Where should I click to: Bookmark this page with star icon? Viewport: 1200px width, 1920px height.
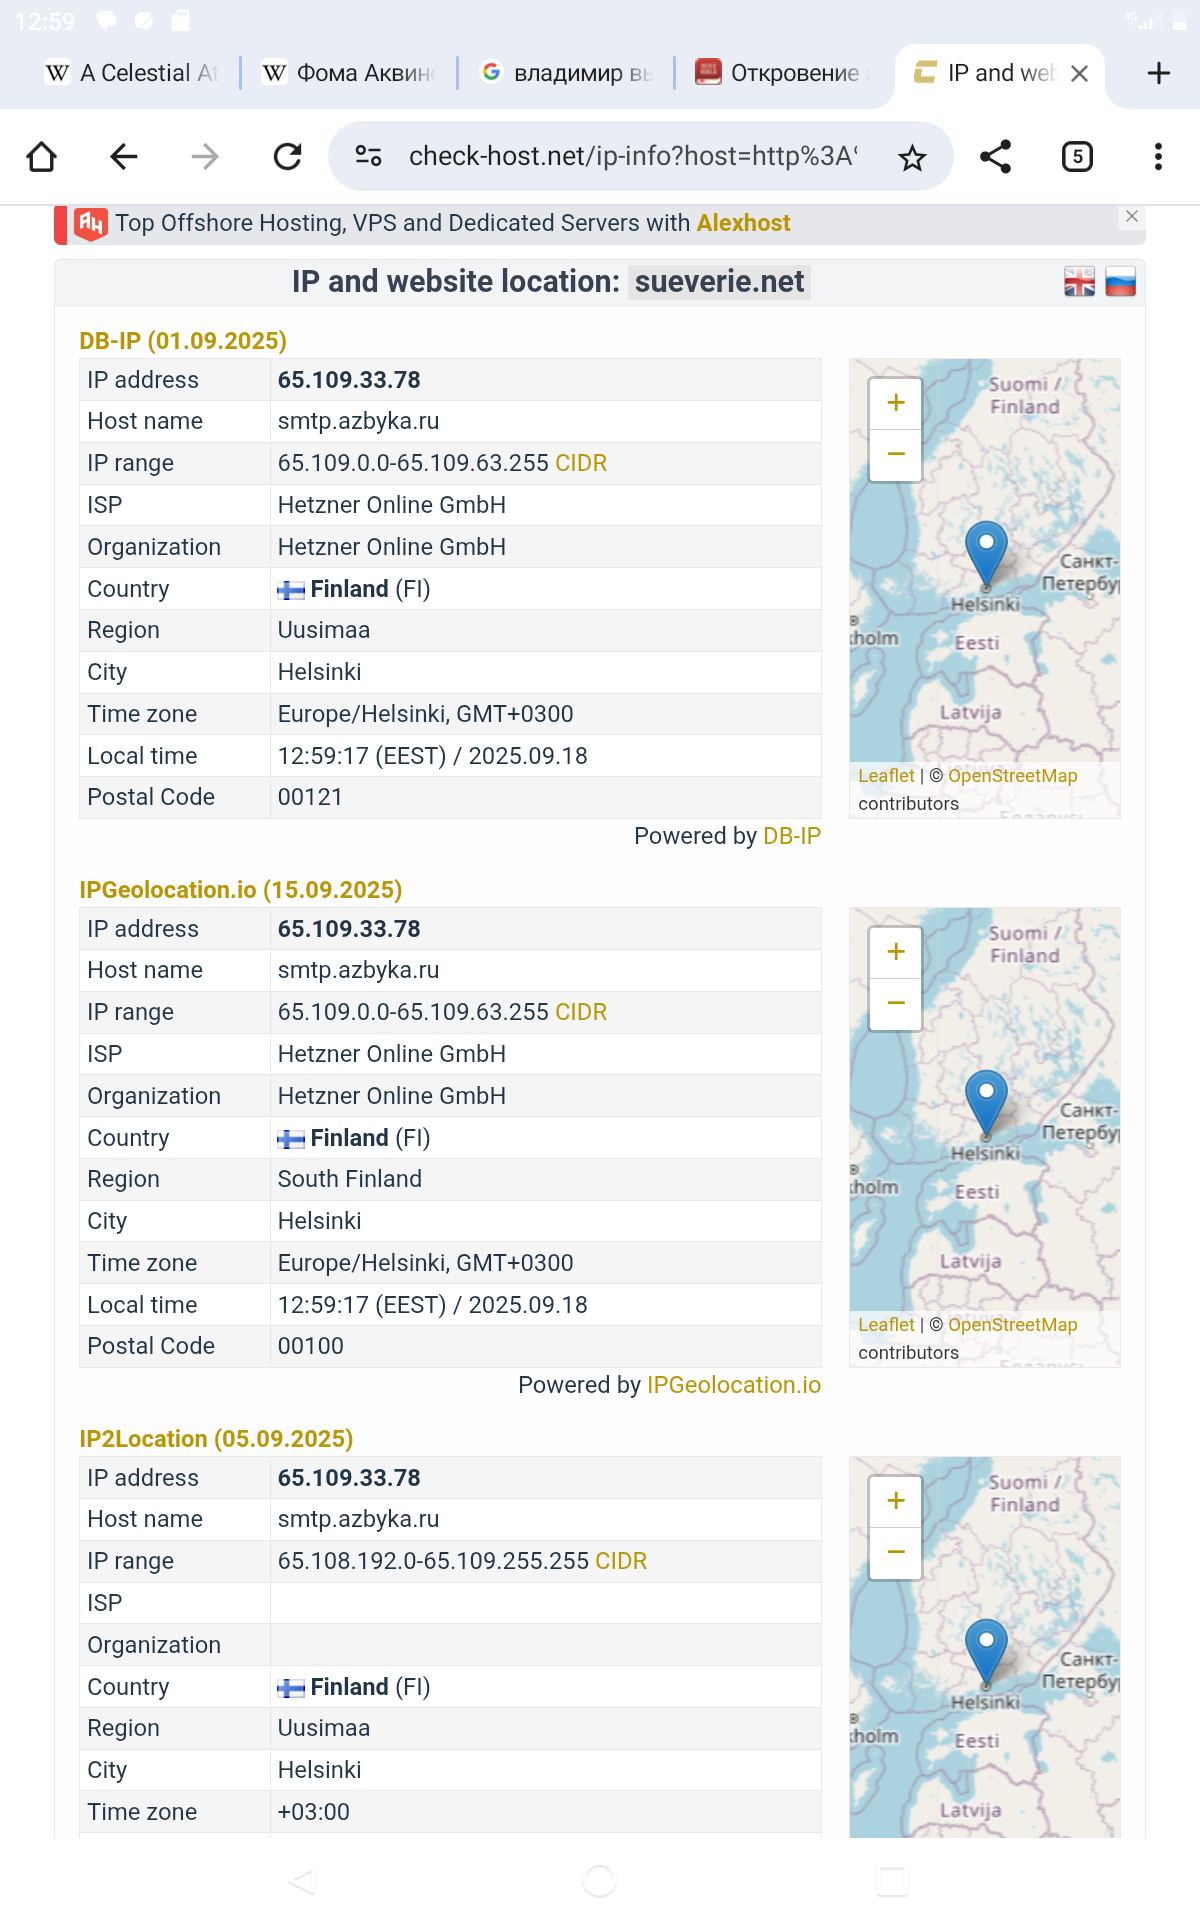pyautogui.click(x=912, y=157)
